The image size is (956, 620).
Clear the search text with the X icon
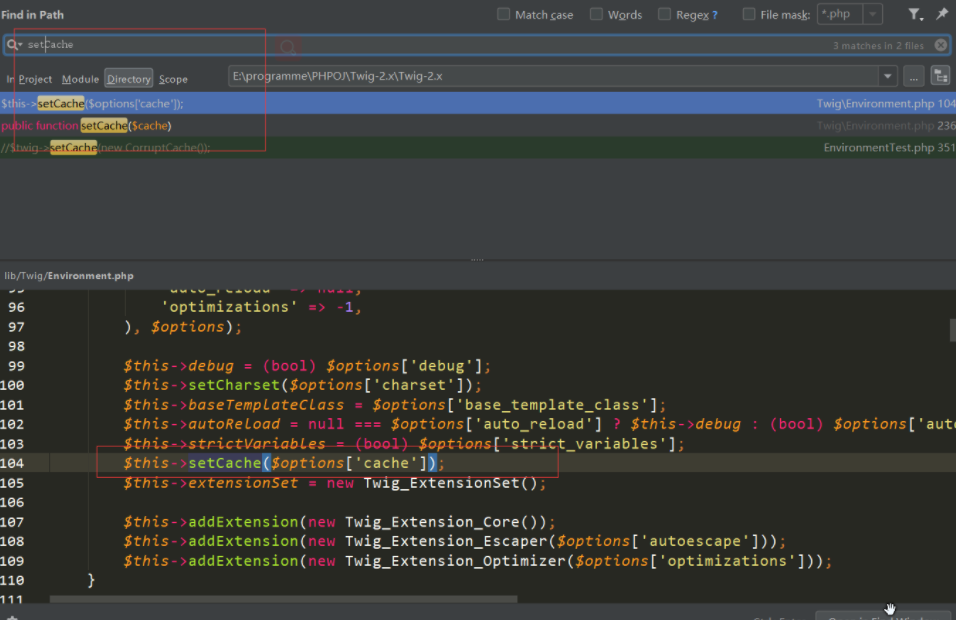[x=941, y=45]
